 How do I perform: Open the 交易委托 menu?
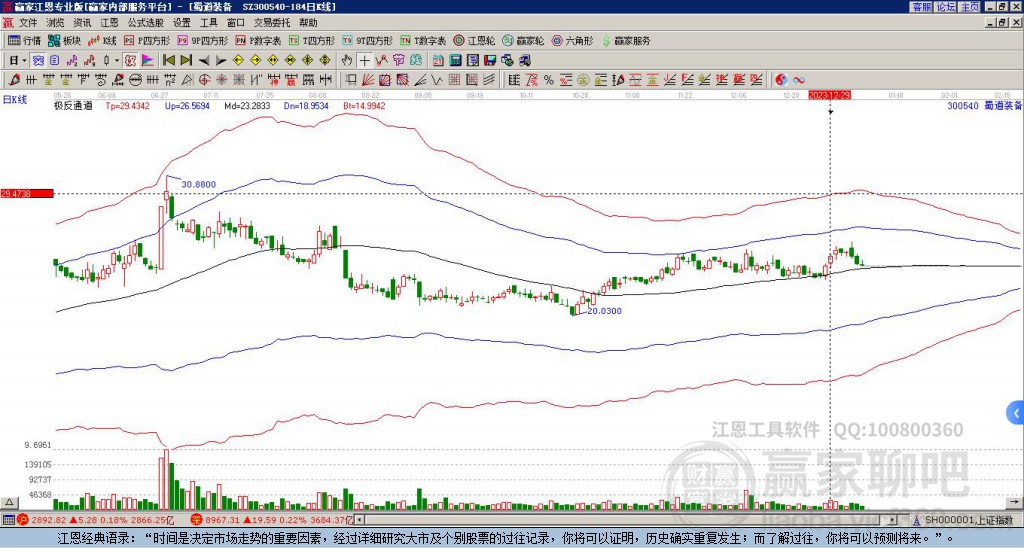click(x=272, y=23)
